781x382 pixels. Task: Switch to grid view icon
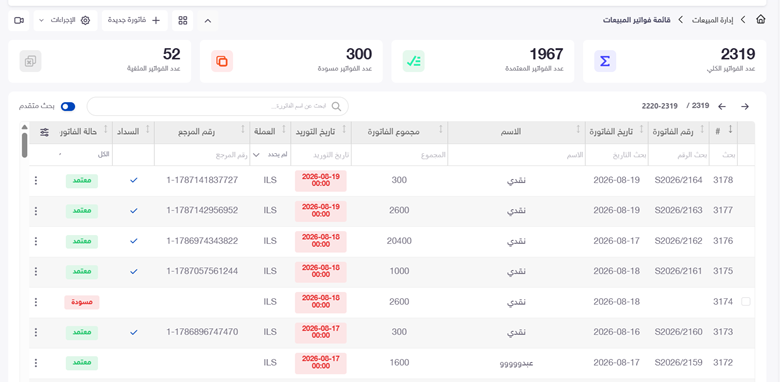183,20
